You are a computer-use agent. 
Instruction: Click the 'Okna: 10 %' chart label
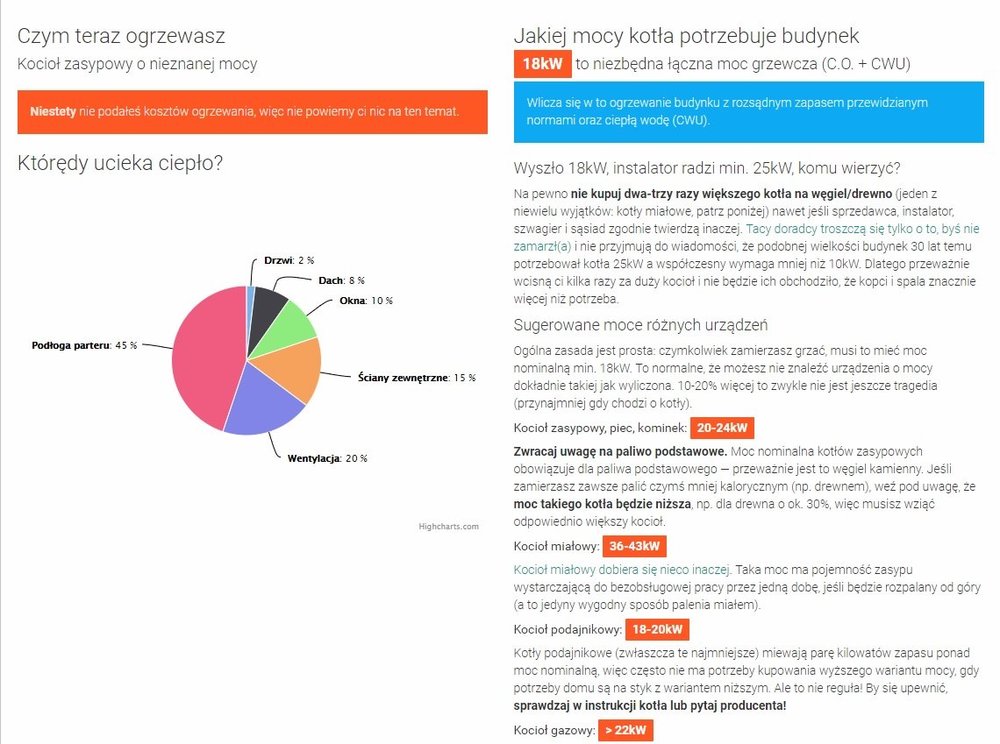[x=365, y=300]
